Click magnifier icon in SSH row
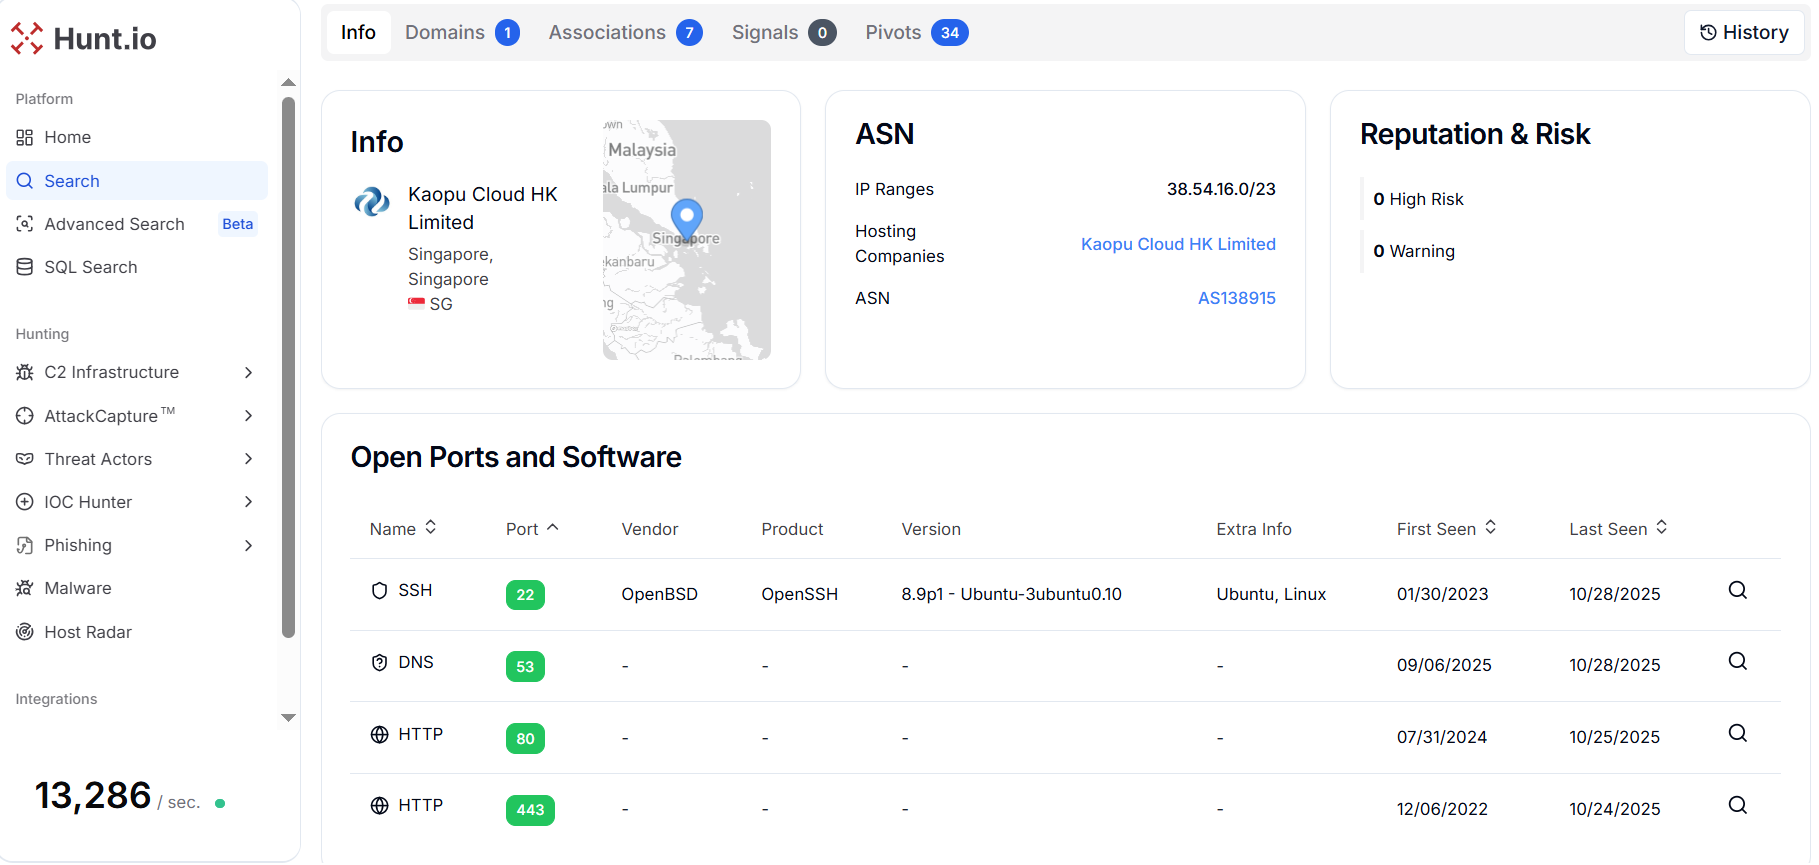Image resolution: width=1819 pixels, height=865 pixels. [x=1737, y=591]
